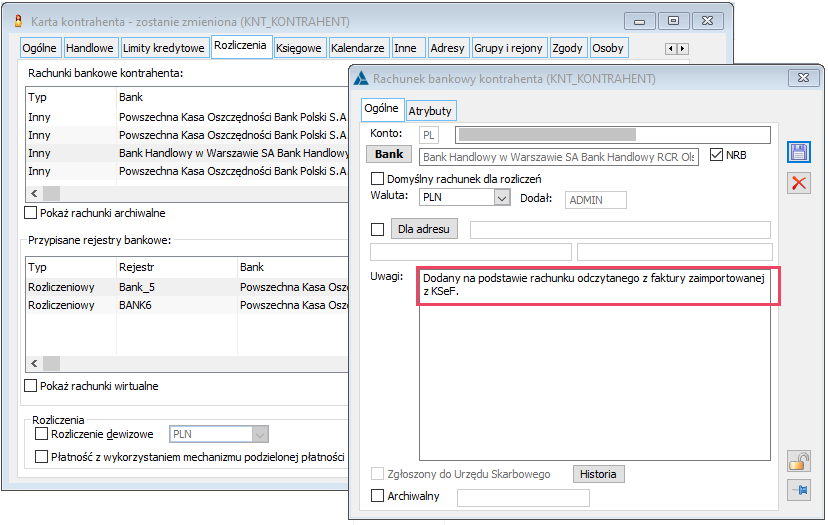Viewport: 828px width, 525px height.
Task: Open the Grupy i rejony tab
Action: 508,48
